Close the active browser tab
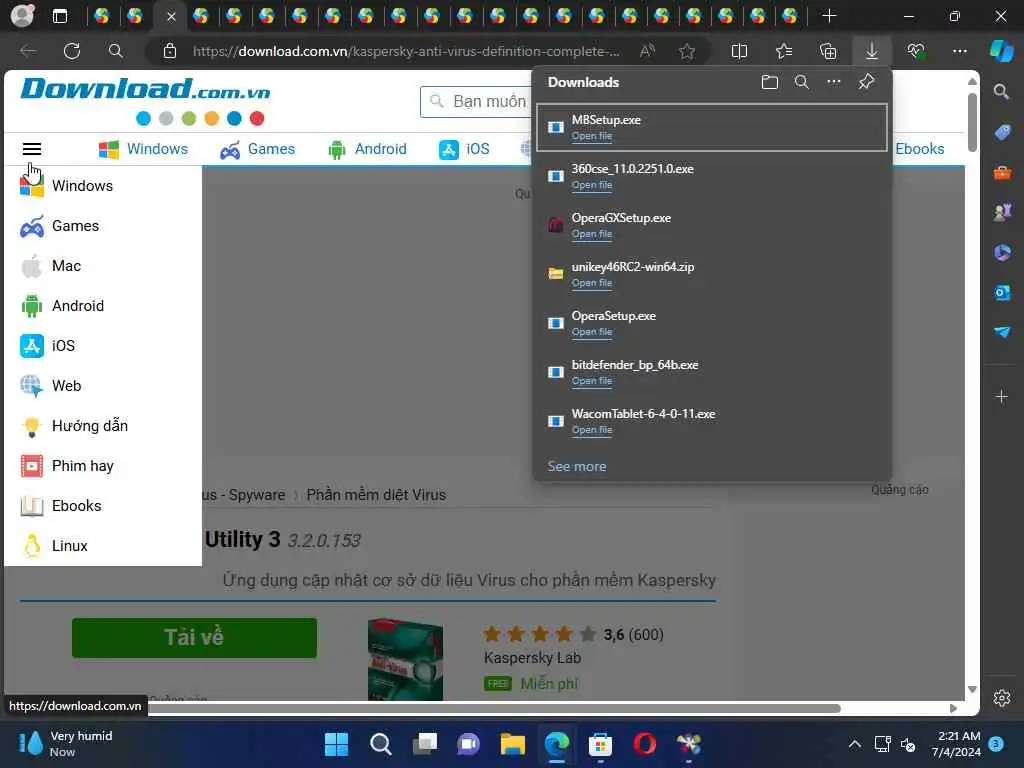The image size is (1024, 768). coord(171,16)
